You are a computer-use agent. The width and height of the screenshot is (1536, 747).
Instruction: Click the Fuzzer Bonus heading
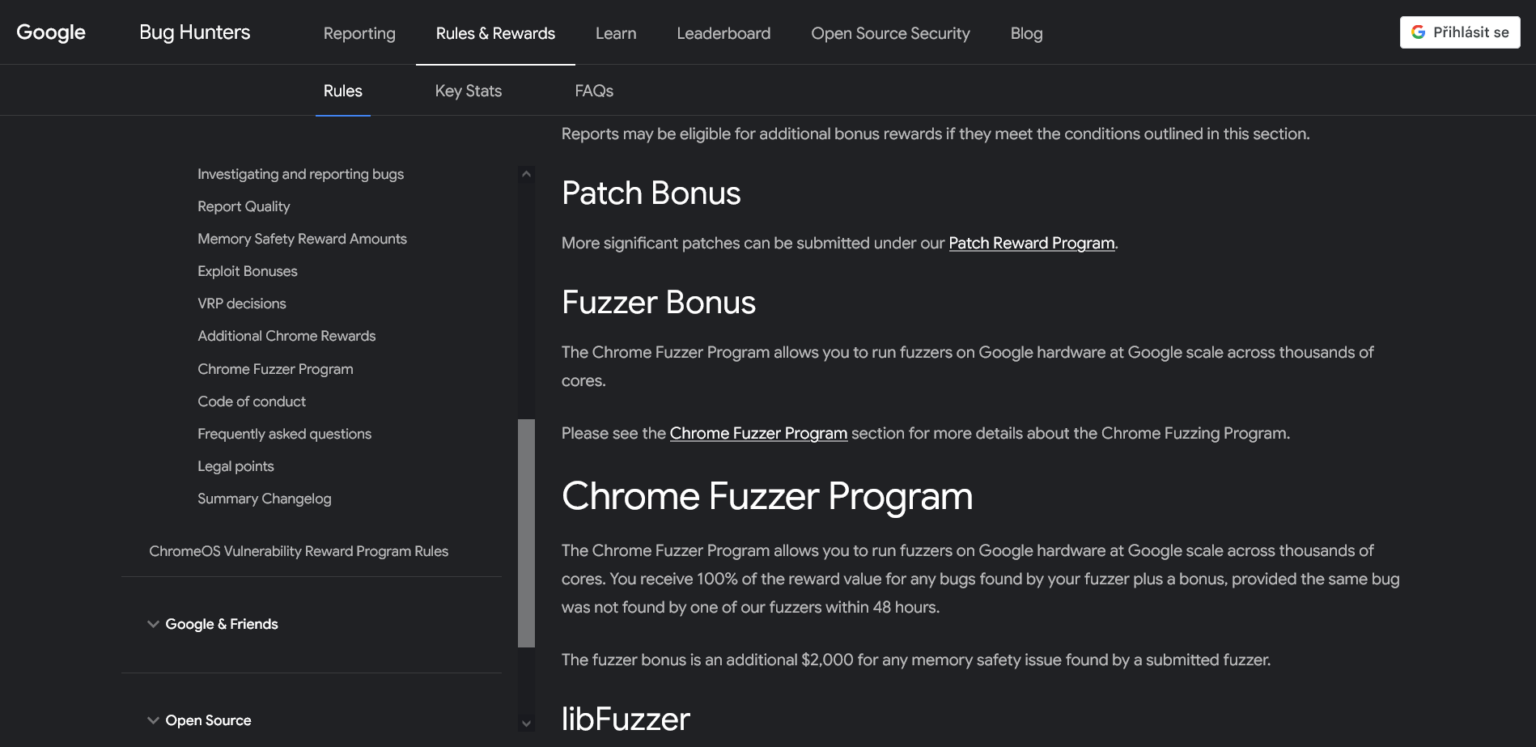tap(658, 302)
